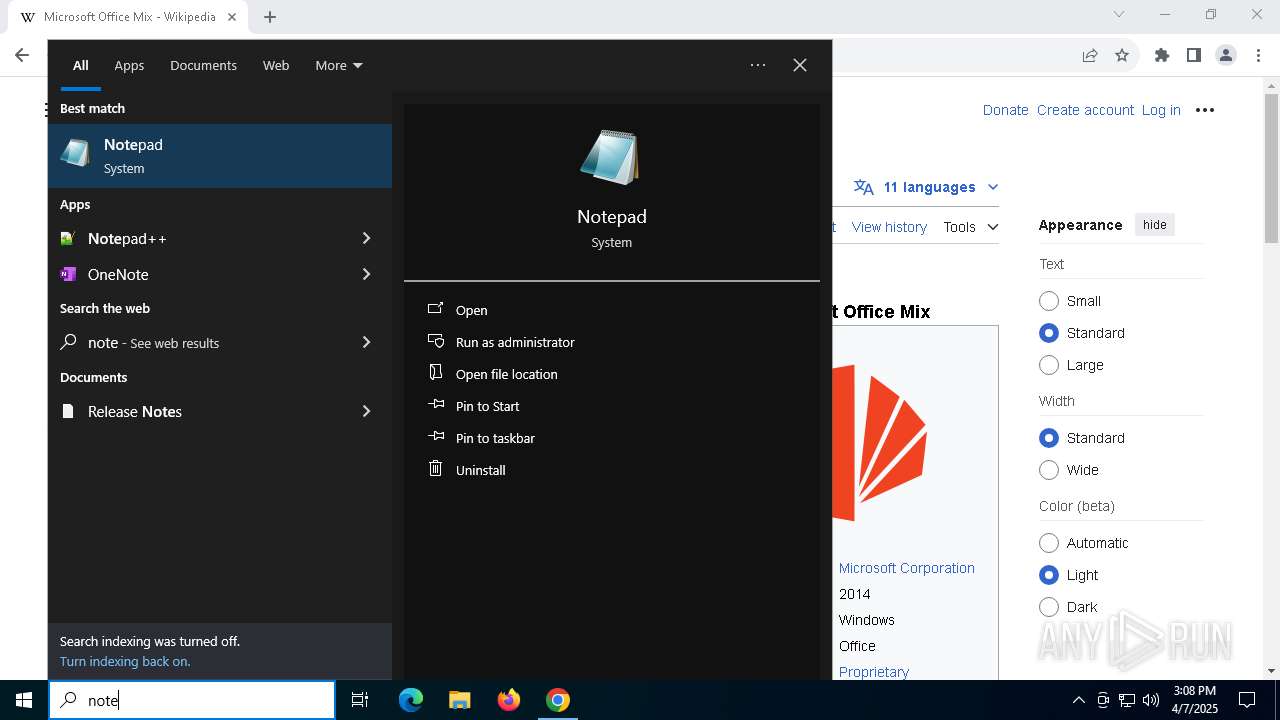Switch to the Web search tab
The width and height of the screenshot is (1280, 720).
click(x=276, y=65)
